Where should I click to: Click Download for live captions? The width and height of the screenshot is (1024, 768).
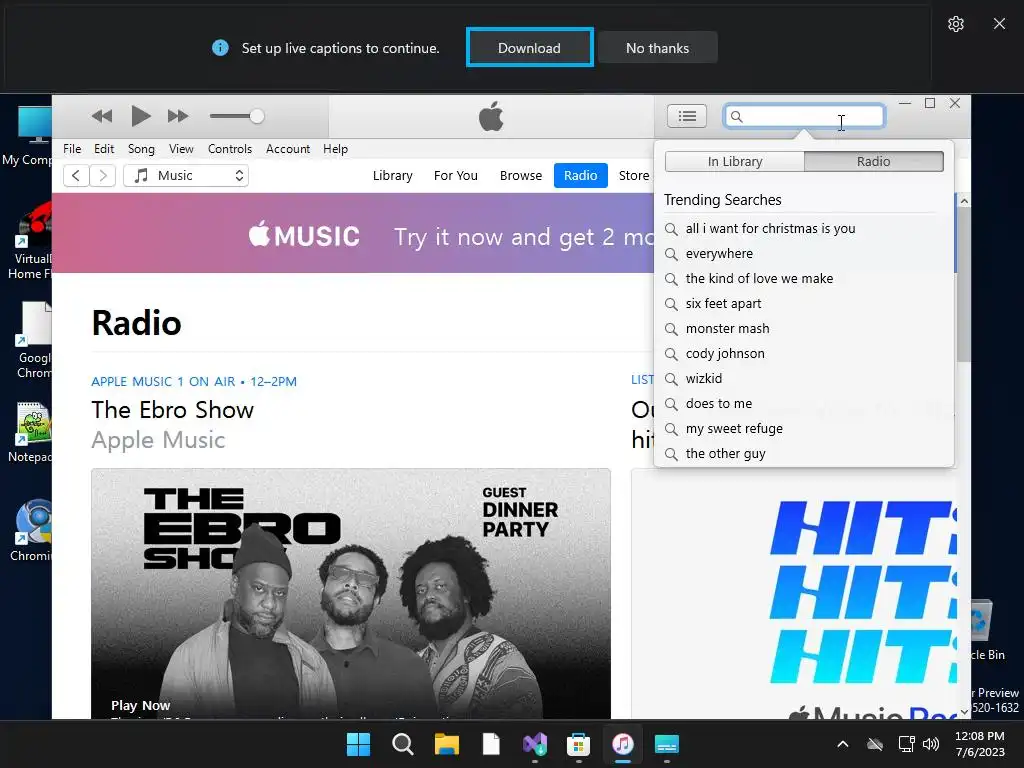530,48
